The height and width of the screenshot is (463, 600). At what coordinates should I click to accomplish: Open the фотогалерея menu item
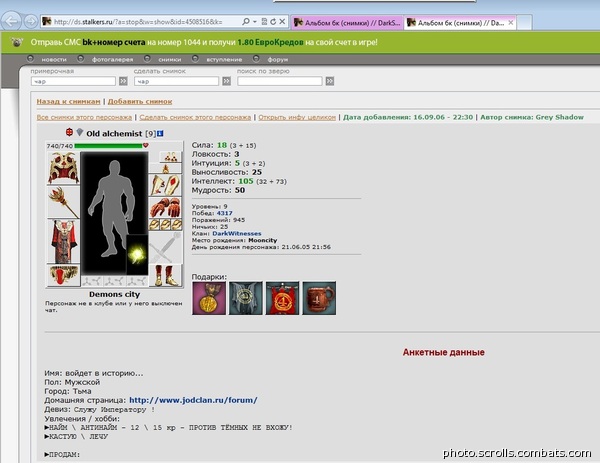pyautogui.click(x=112, y=59)
